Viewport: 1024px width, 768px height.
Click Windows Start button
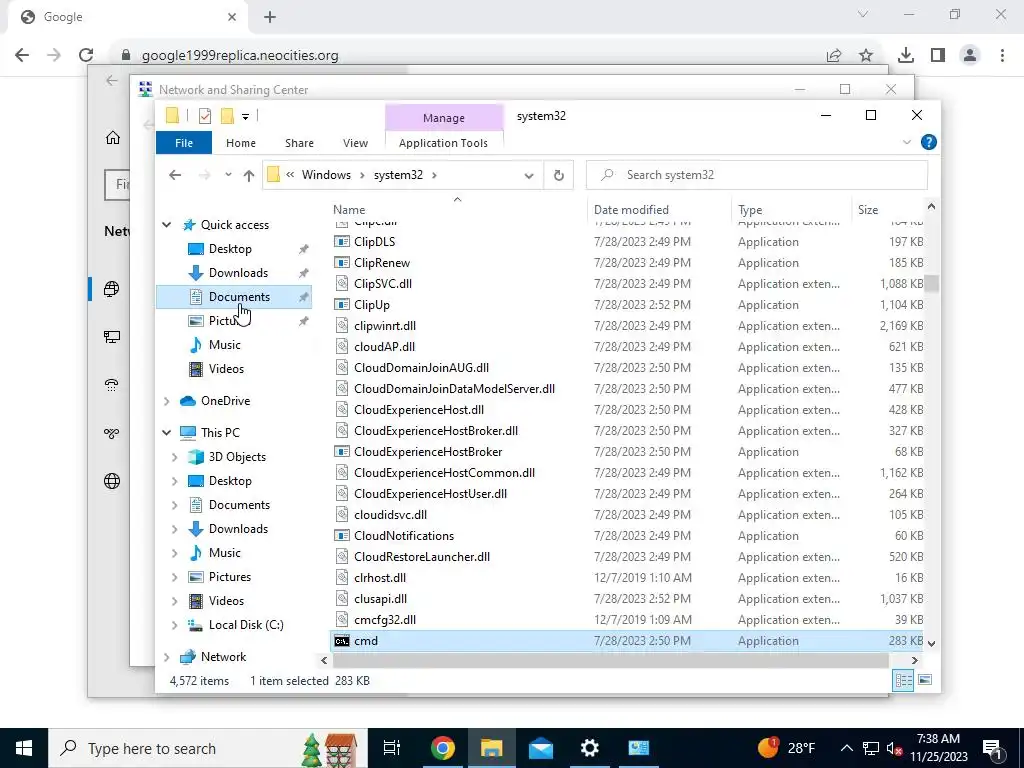(x=24, y=748)
